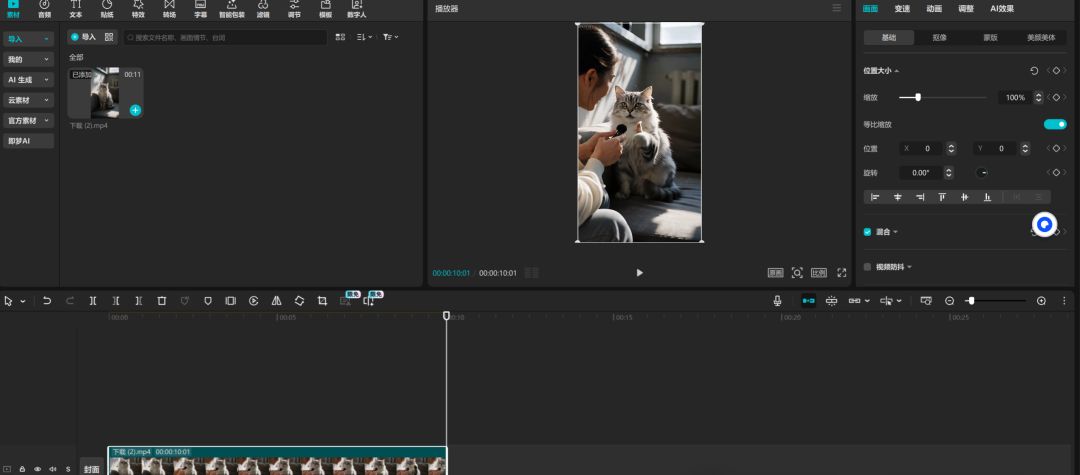Image resolution: width=1080 pixels, height=475 pixels.
Task: Select the 美颜美体 beauty sub-tab
Action: point(1041,38)
